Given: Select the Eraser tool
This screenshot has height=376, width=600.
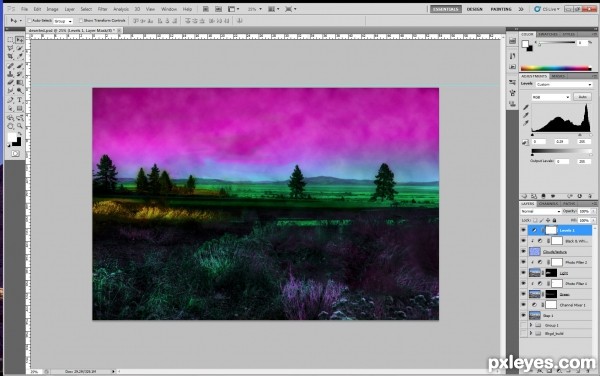Looking at the screenshot, I should coord(10,82).
